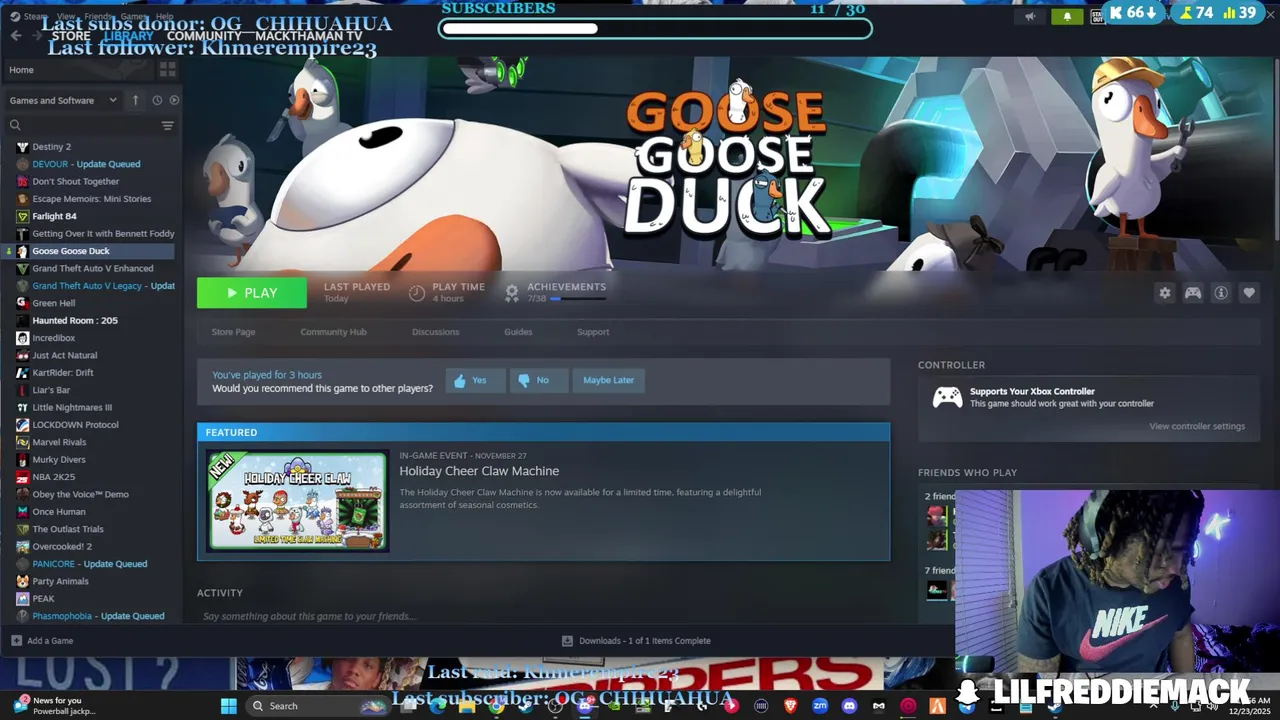The width and height of the screenshot is (1280, 720).
Task: Open the Friends menu
Action: tap(99, 17)
